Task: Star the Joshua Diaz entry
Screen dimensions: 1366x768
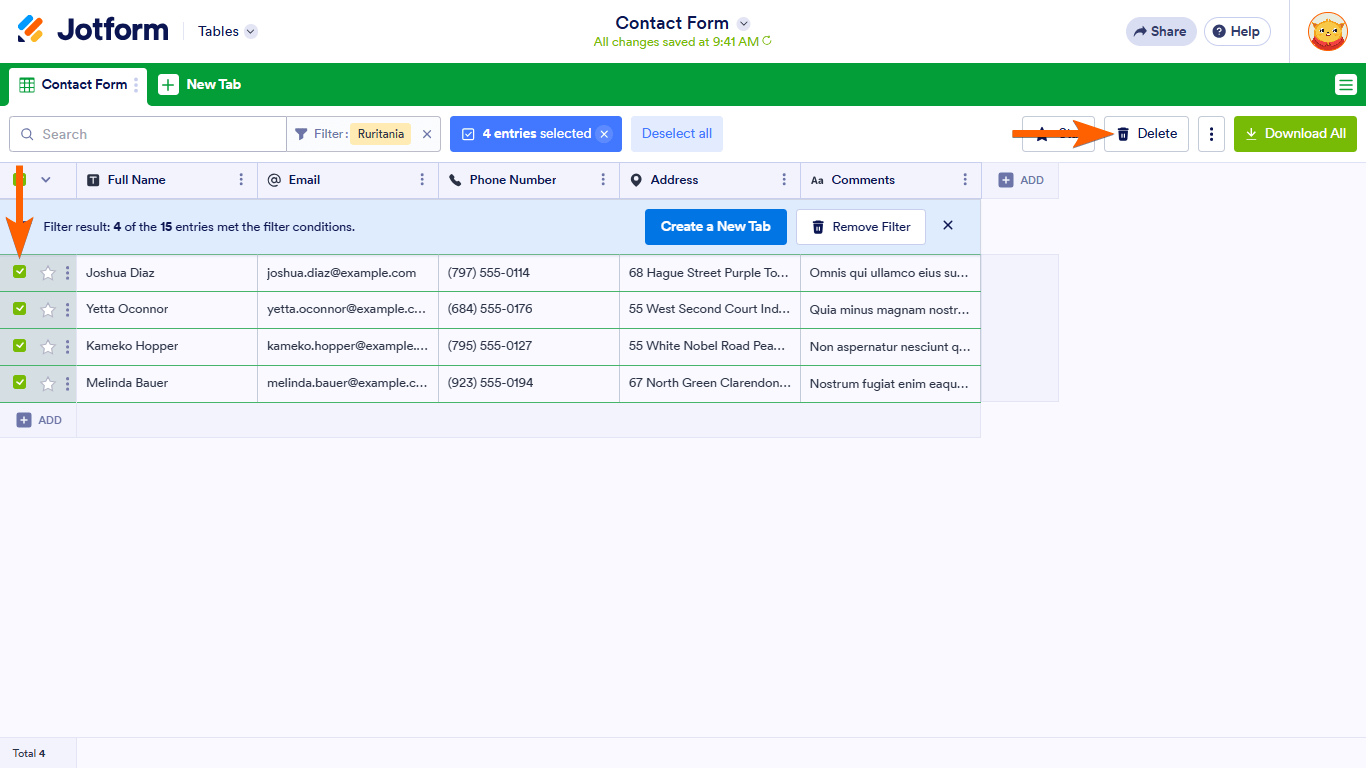Action: [47, 273]
